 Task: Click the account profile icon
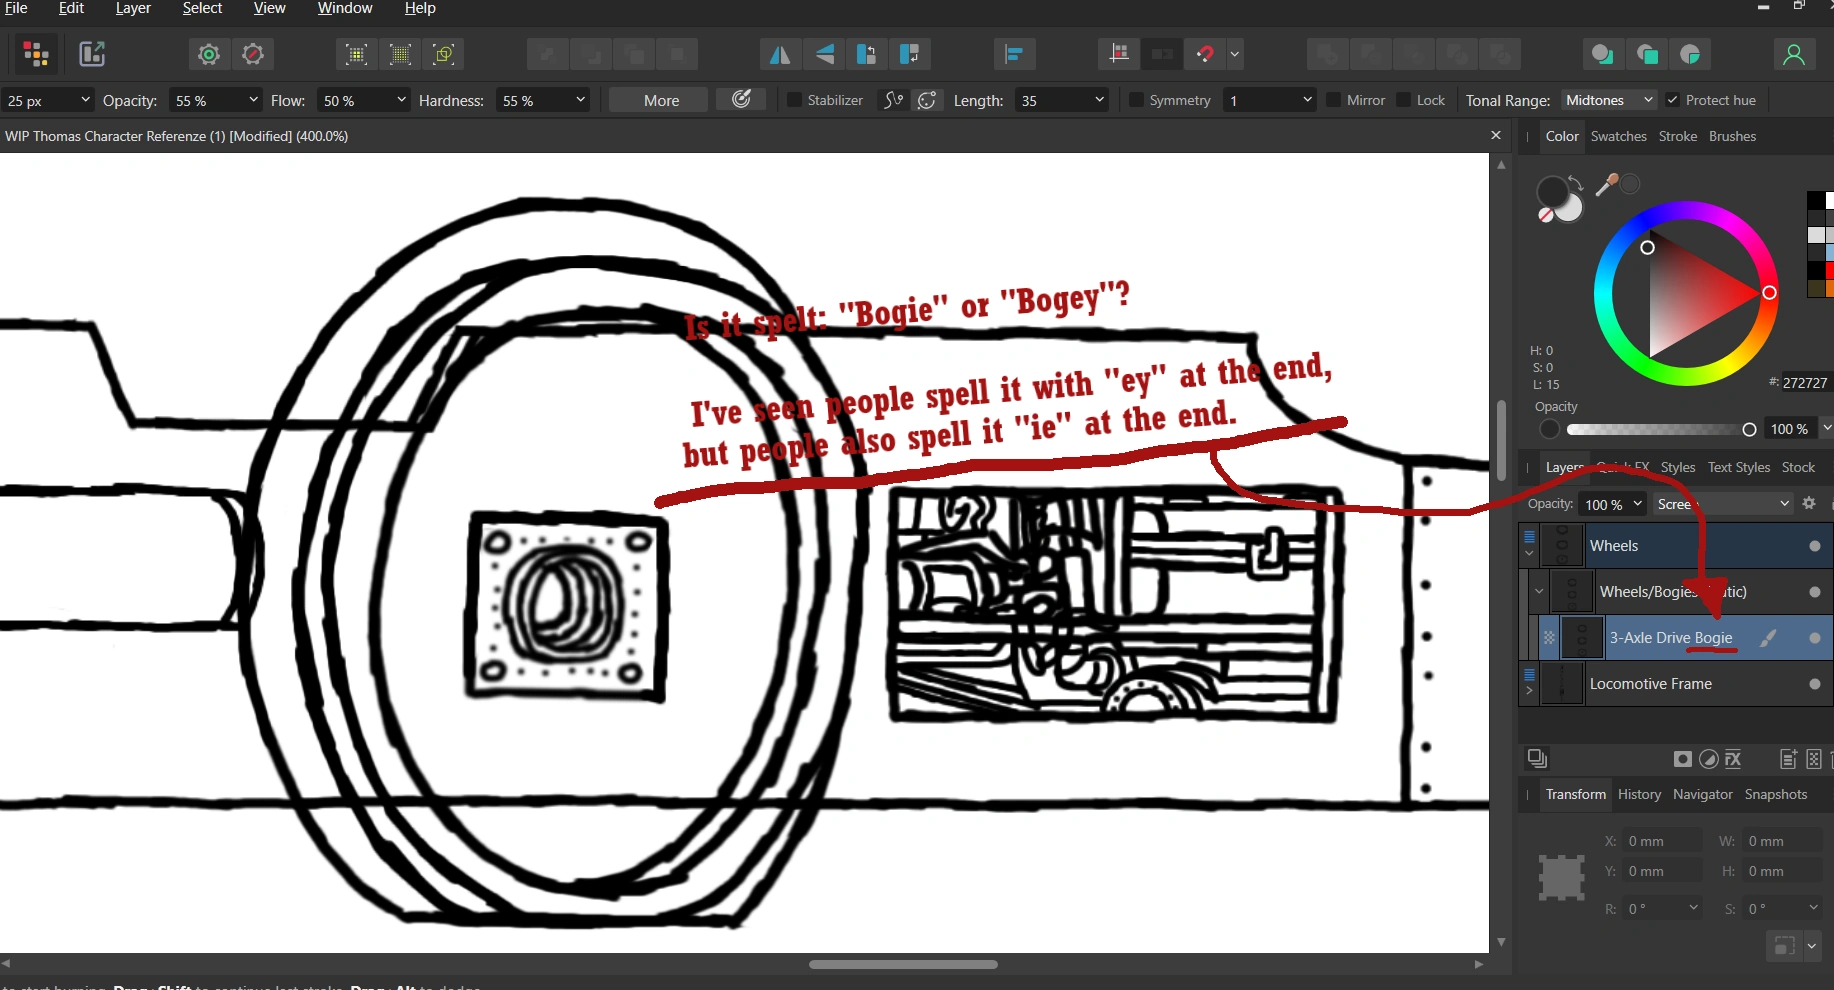point(1793,55)
